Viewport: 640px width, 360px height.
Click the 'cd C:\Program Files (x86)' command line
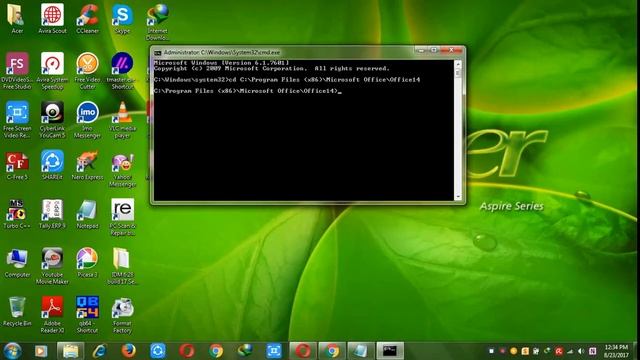click(287, 80)
